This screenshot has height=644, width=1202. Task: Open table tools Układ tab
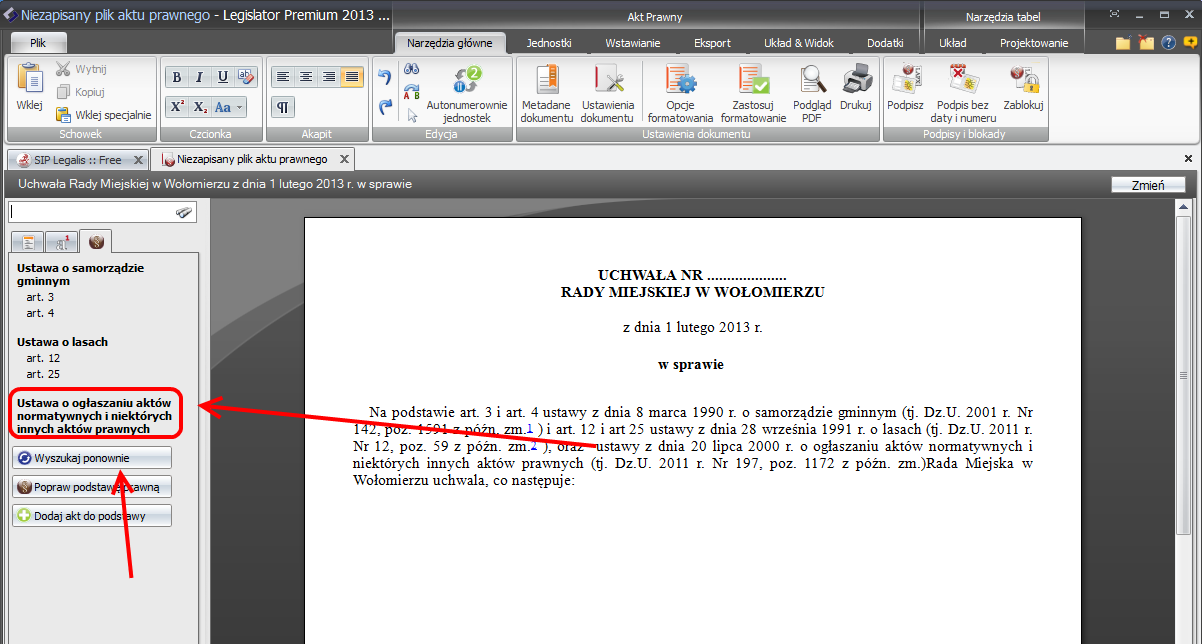(x=953, y=43)
